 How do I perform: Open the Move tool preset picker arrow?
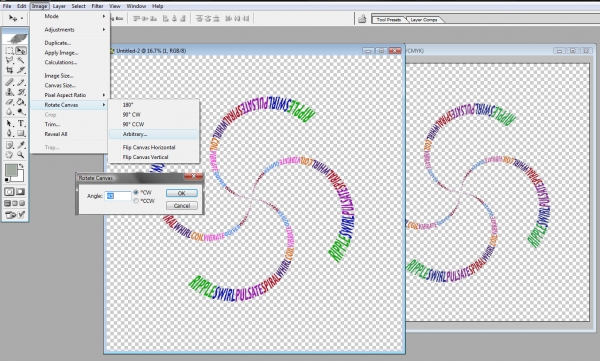22,18
